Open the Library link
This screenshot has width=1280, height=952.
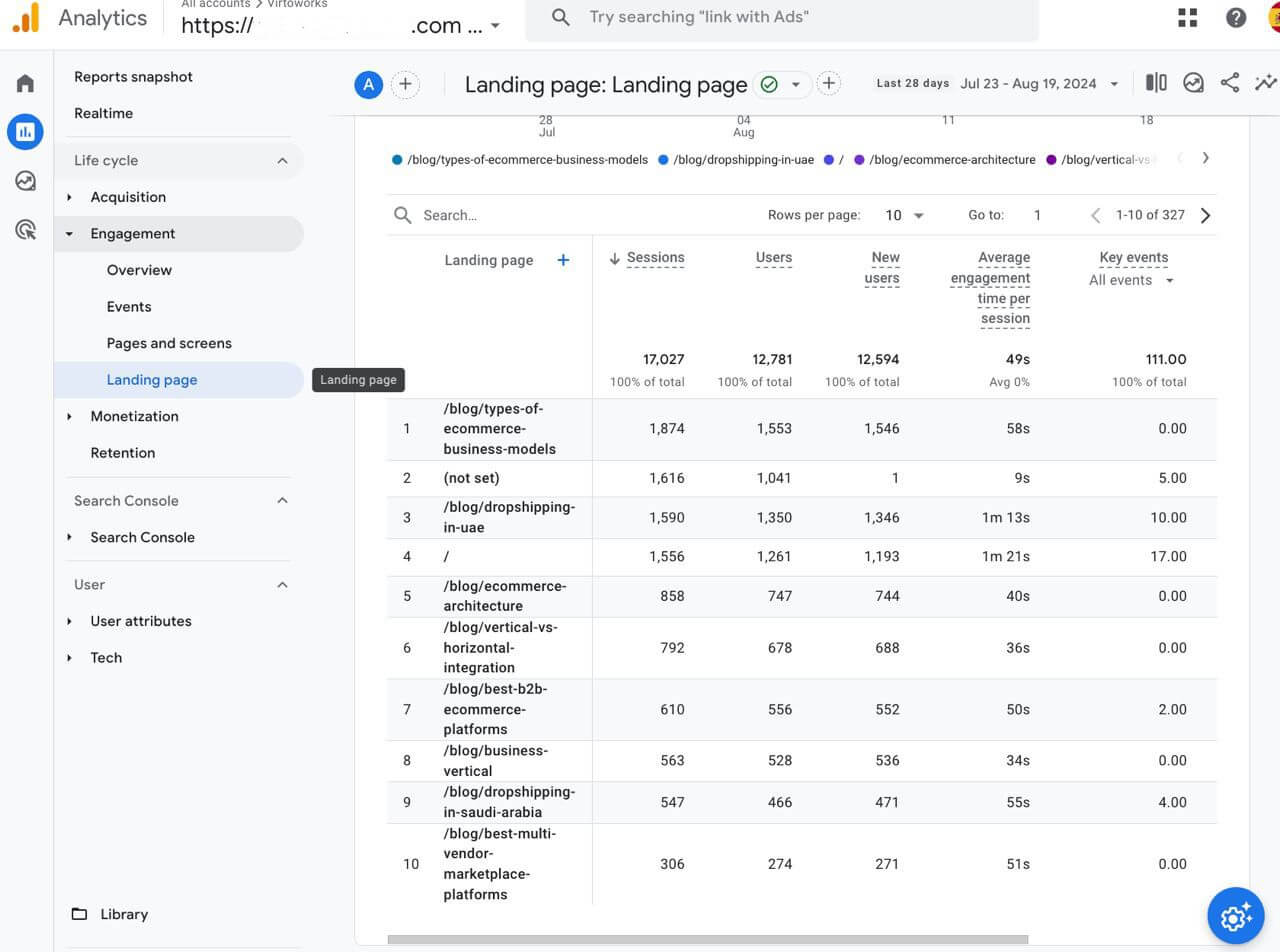click(124, 914)
